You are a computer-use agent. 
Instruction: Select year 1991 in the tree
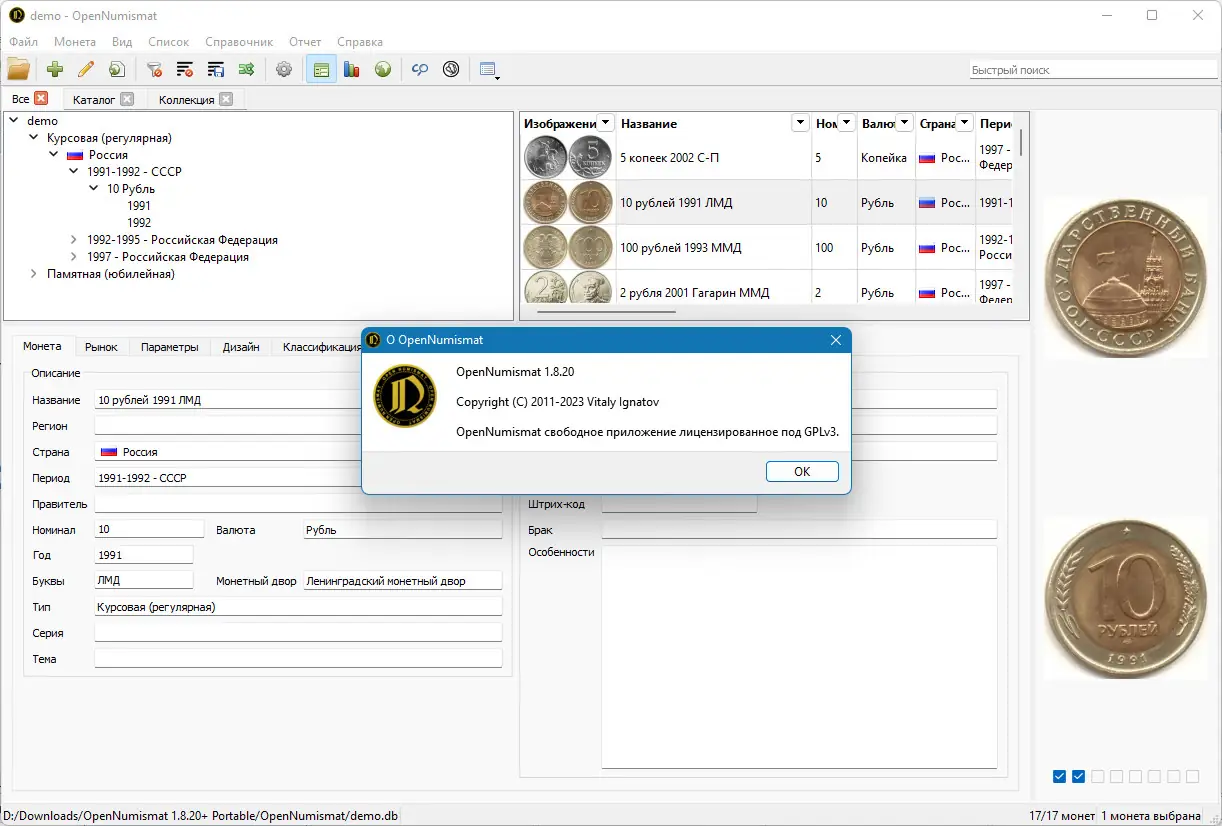(139, 206)
